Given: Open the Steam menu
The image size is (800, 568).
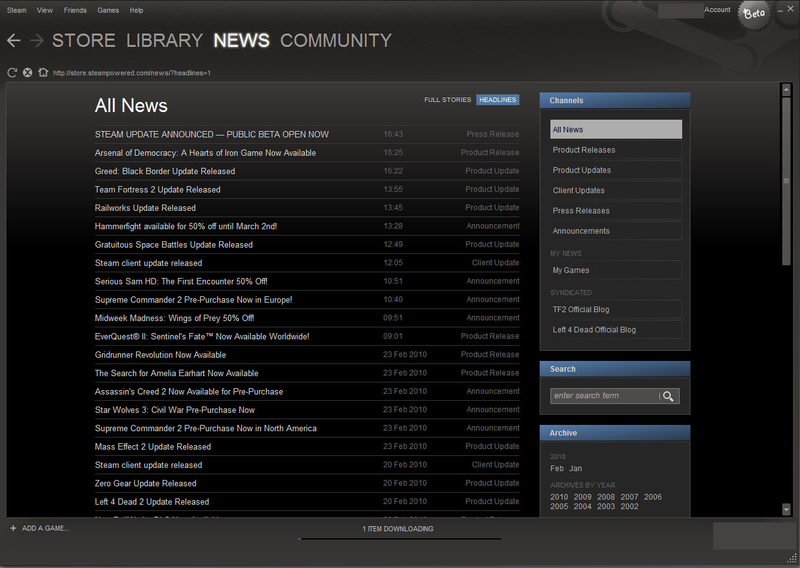Looking at the screenshot, I should pos(16,10).
